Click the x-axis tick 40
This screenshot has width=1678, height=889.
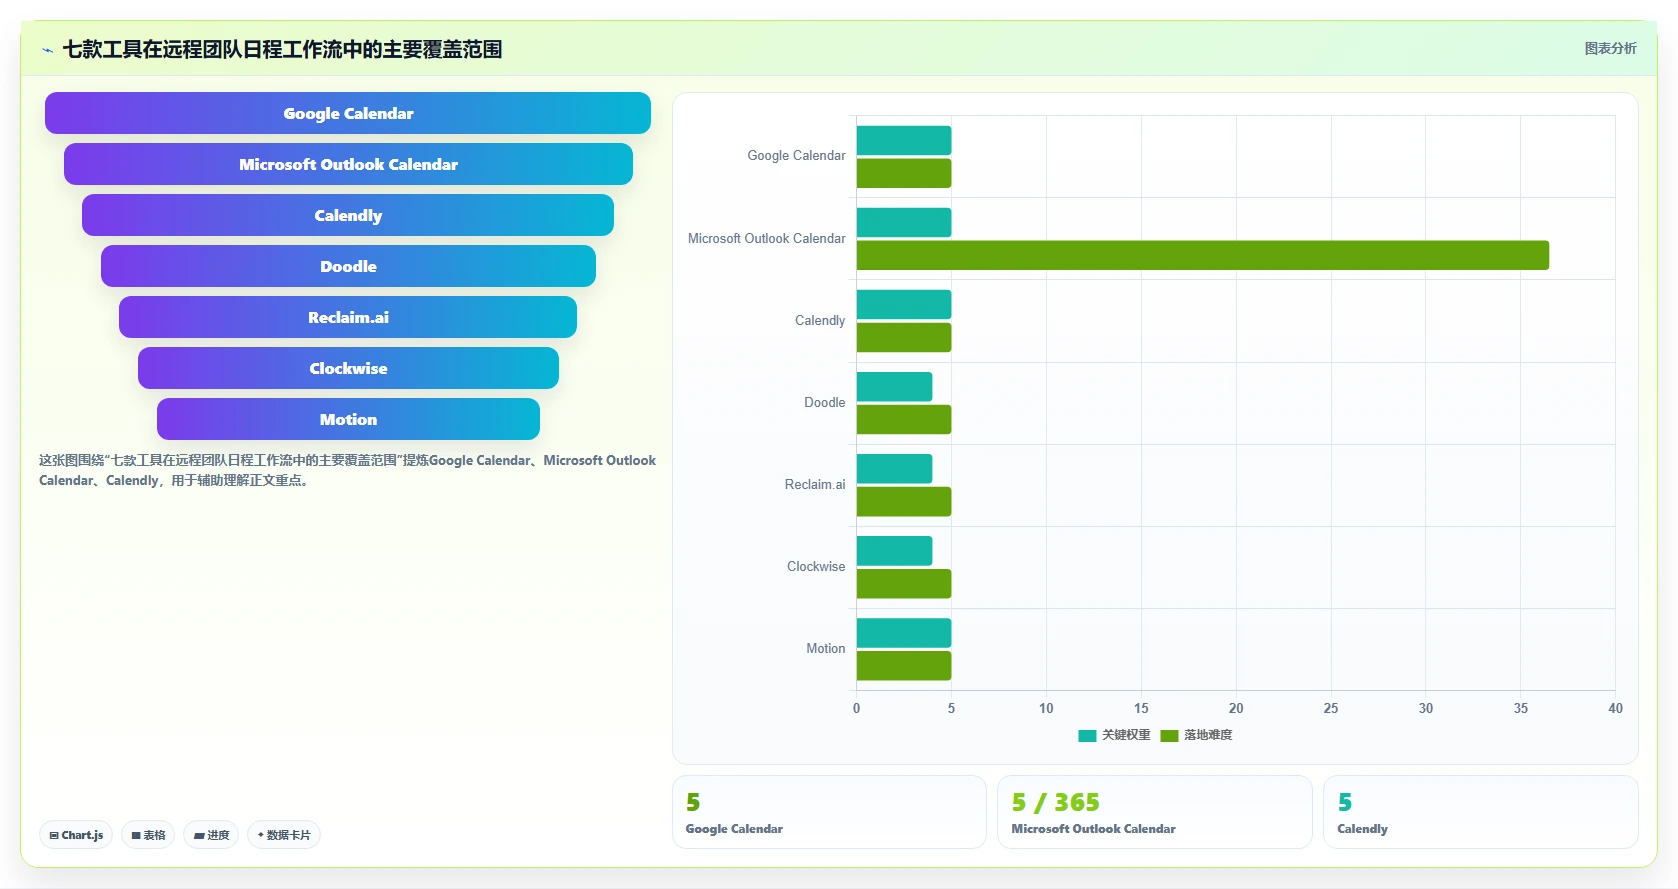point(1615,708)
